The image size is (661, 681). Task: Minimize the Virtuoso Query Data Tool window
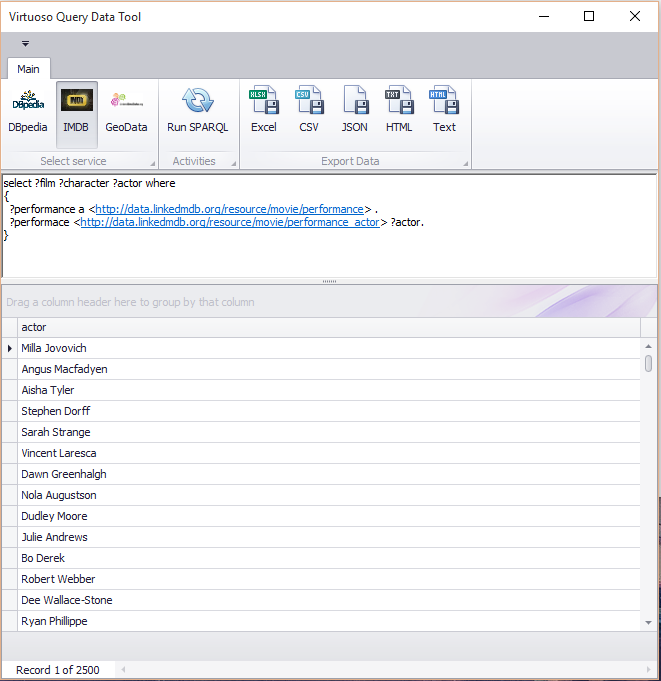pos(544,17)
